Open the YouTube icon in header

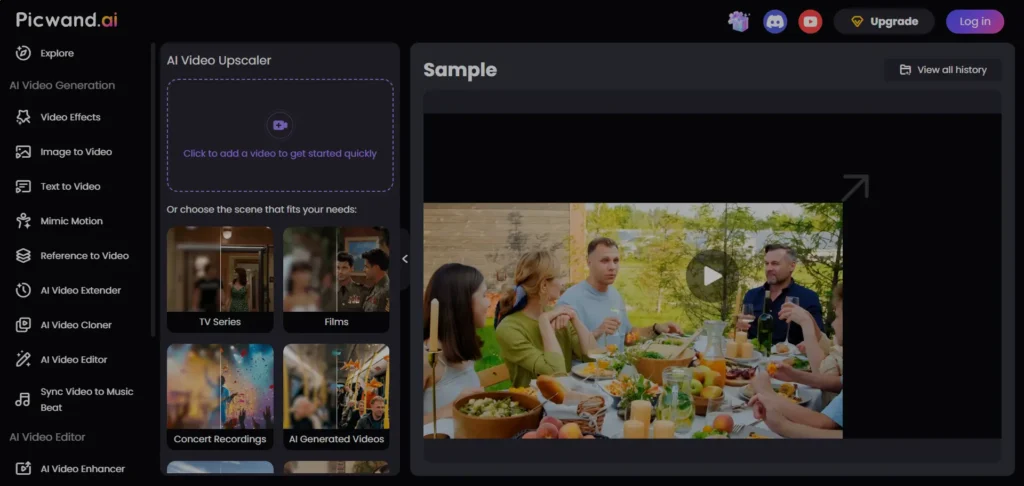coord(810,22)
